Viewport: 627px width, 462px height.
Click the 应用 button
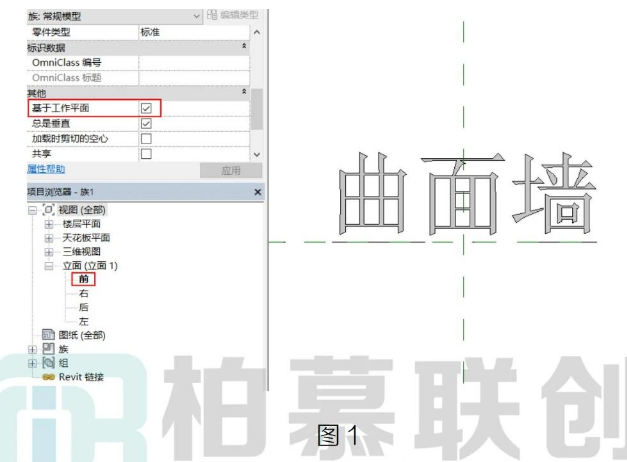tap(231, 171)
